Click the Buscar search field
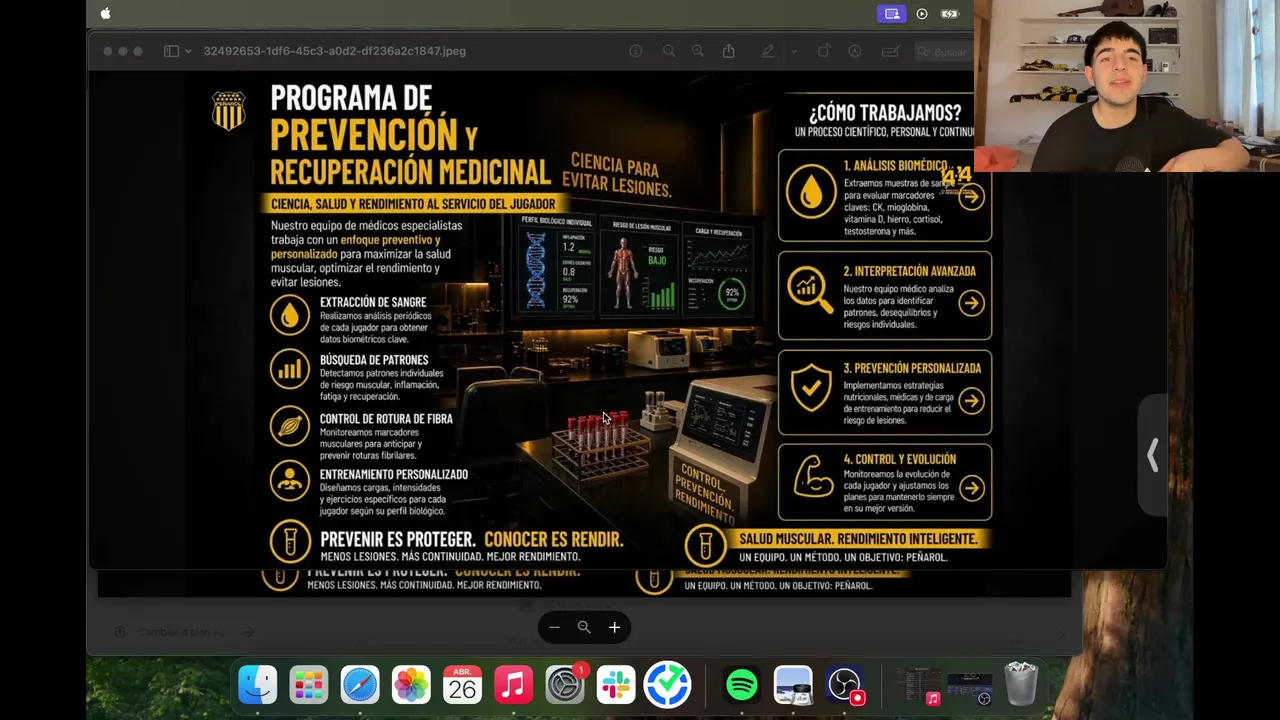The height and width of the screenshot is (720, 1280). tap(943, 52)
